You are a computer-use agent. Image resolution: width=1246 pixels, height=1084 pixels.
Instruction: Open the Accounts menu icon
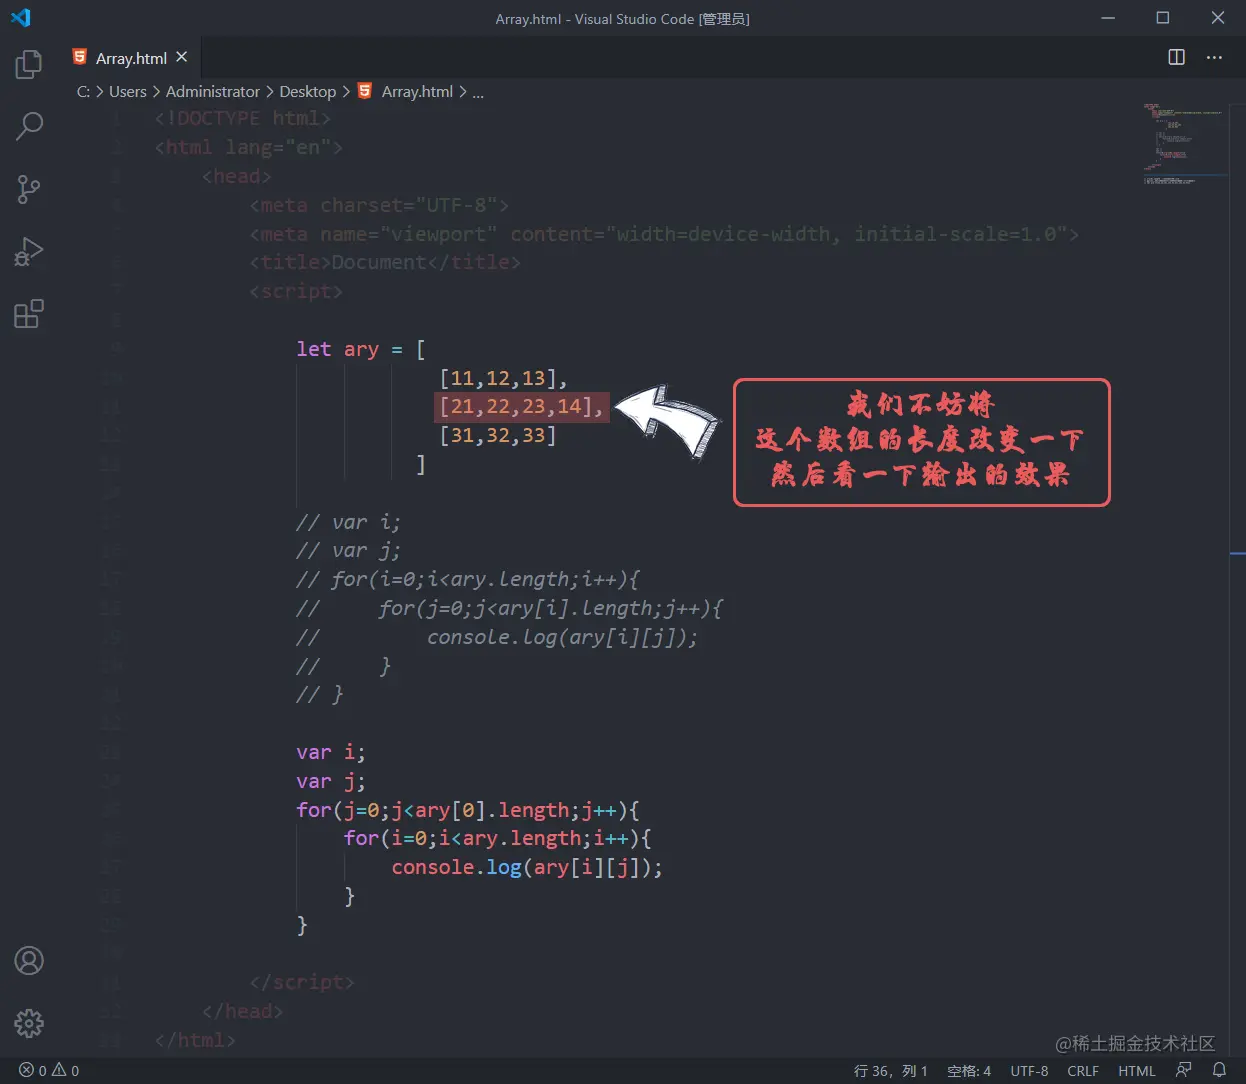pos(29,961)
